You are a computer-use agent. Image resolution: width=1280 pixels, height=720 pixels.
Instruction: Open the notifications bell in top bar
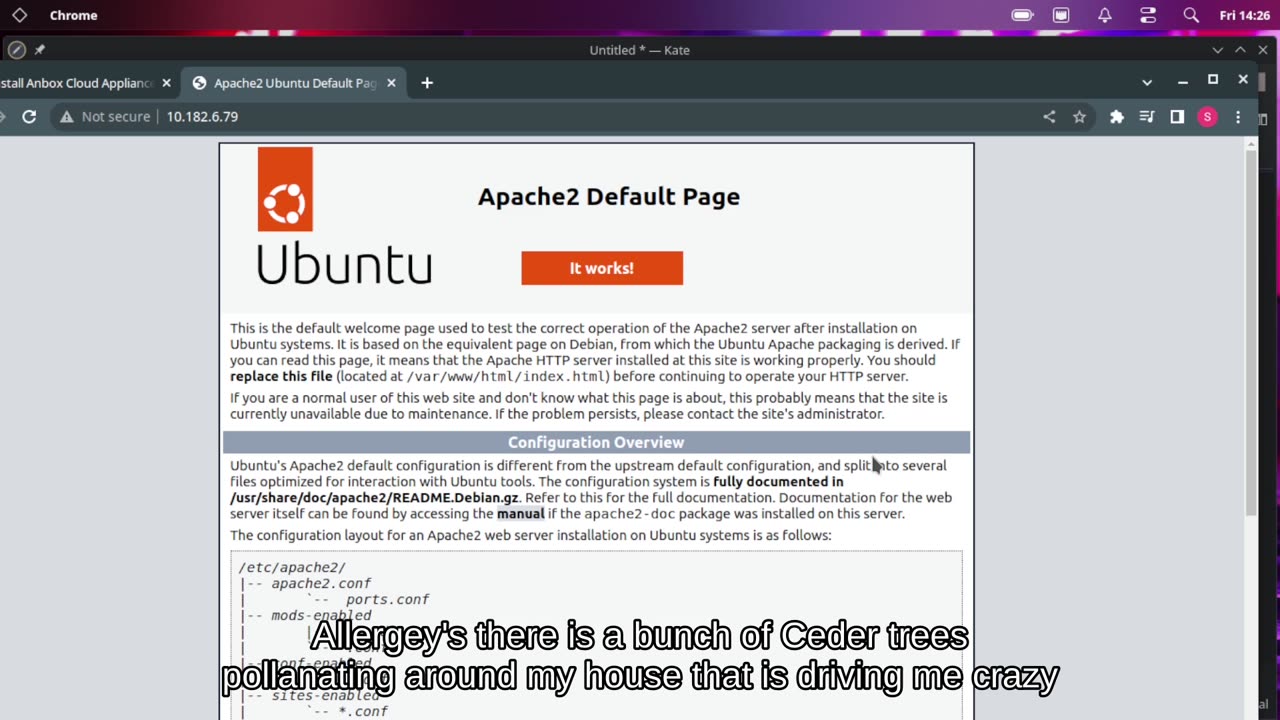[1105, 15]
